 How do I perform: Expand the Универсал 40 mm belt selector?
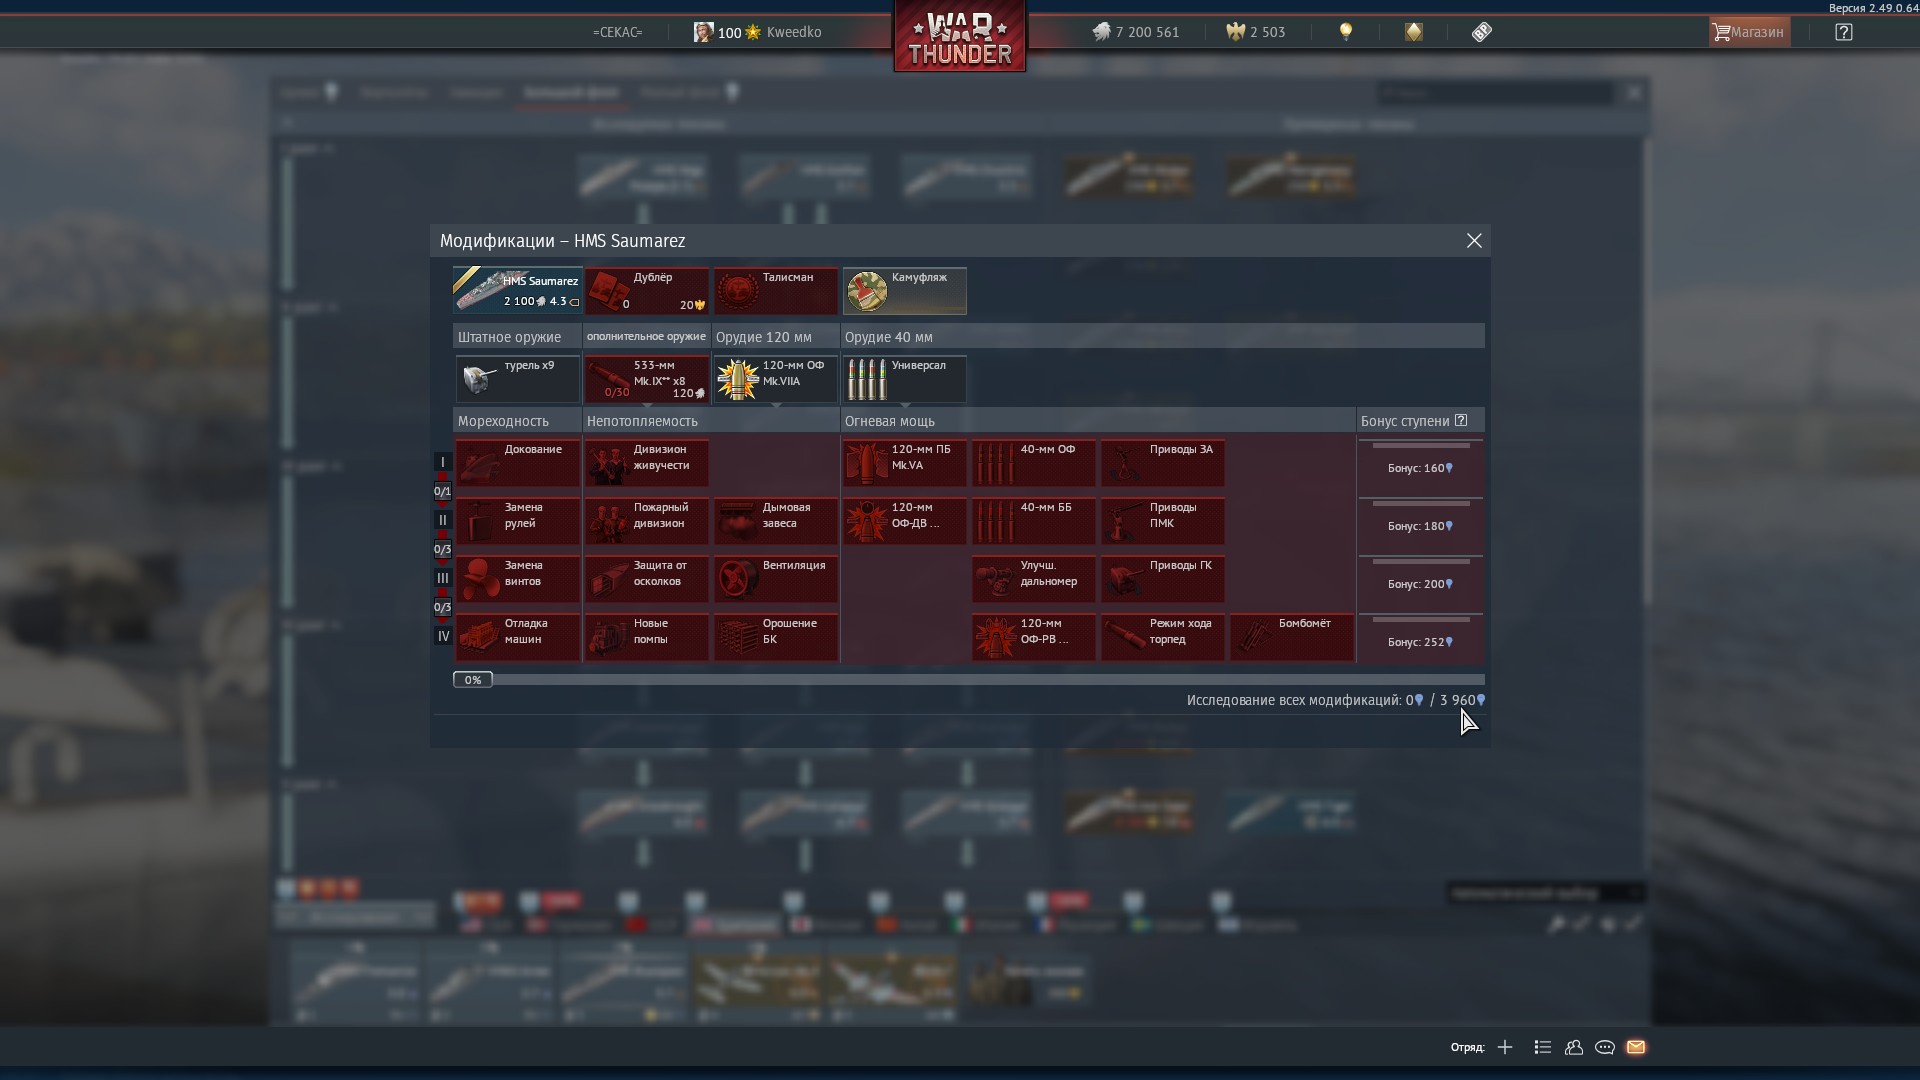coord(904,380)
